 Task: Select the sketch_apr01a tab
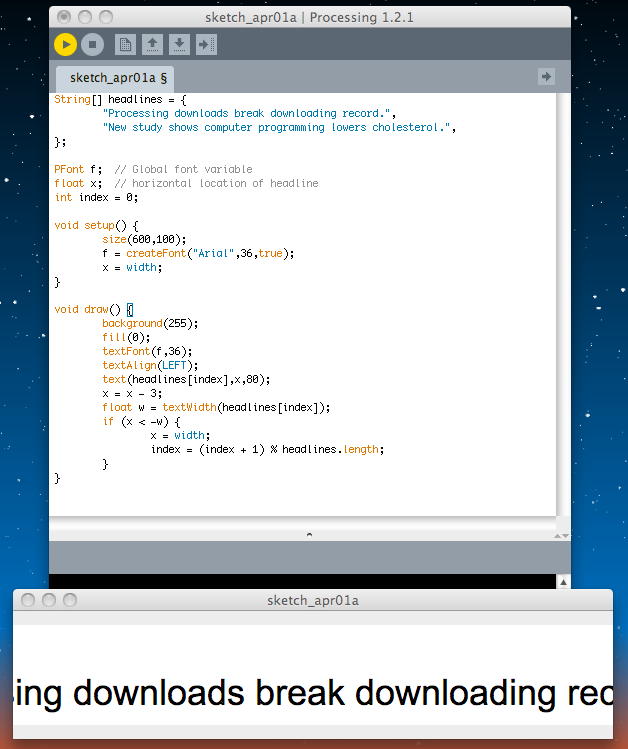tap(115, 78)
